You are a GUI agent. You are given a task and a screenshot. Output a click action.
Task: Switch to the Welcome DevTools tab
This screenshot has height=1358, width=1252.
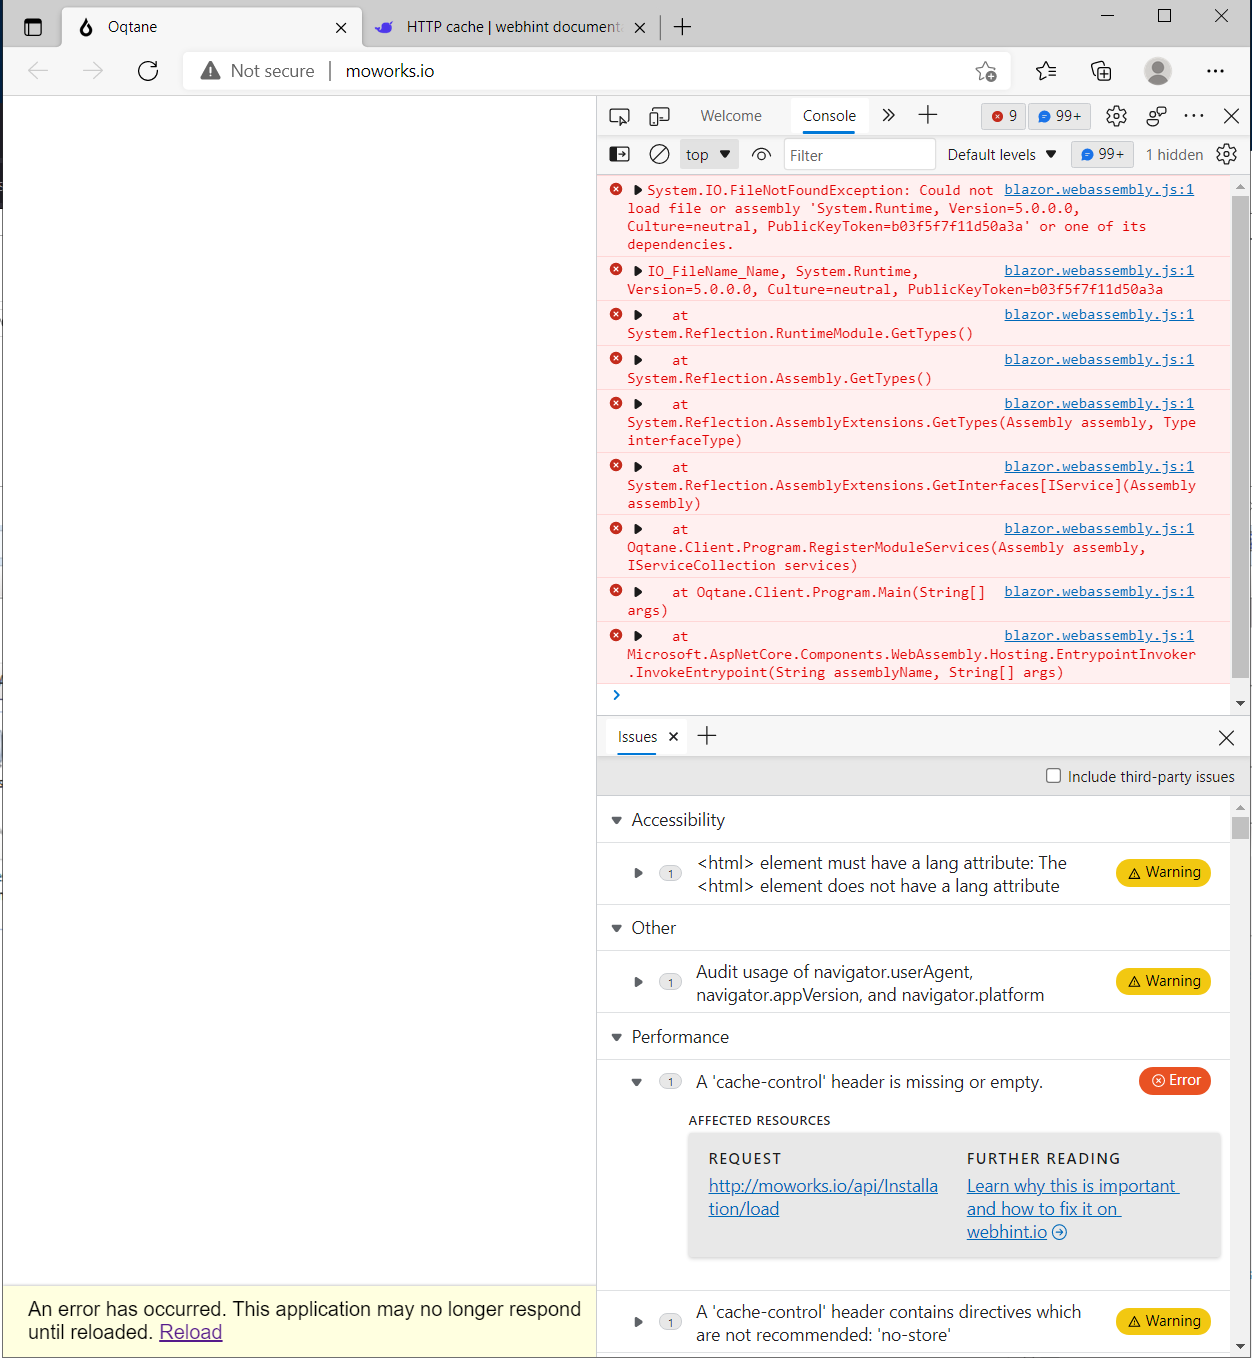[x=731, y=116]
